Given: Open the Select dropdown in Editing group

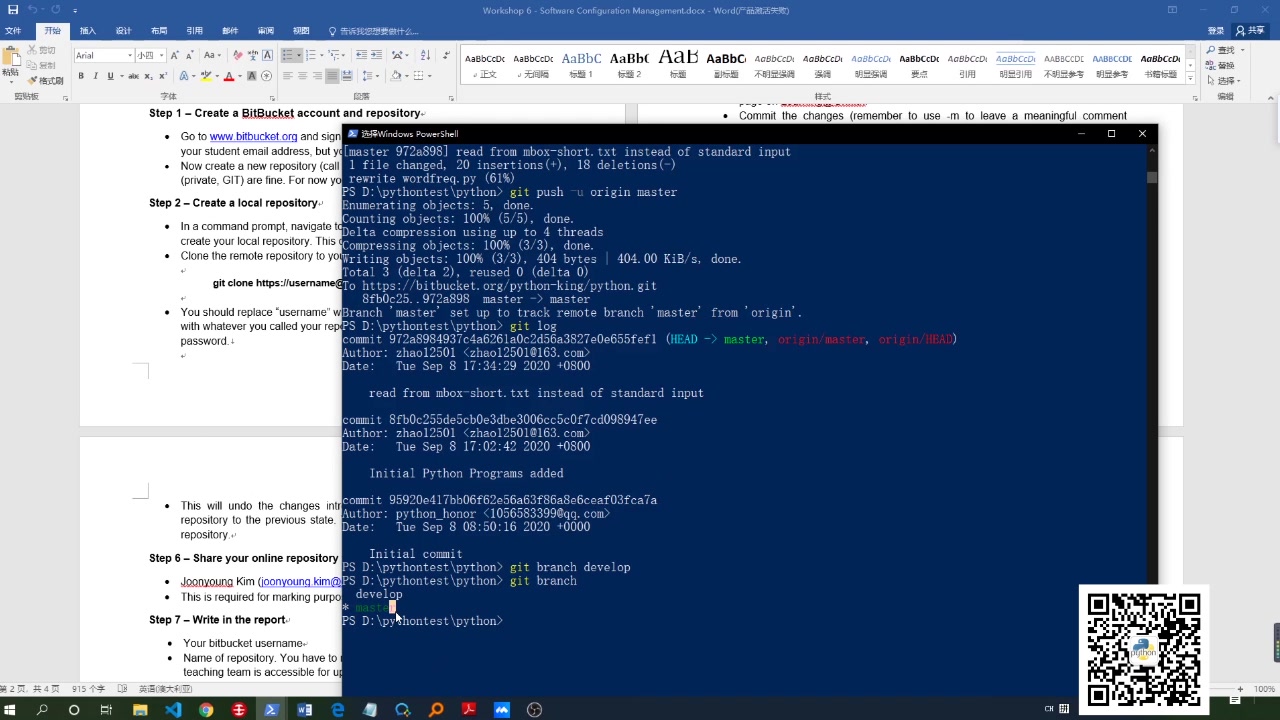Looking at the screenshot, I should click(x=1238, y=81).
